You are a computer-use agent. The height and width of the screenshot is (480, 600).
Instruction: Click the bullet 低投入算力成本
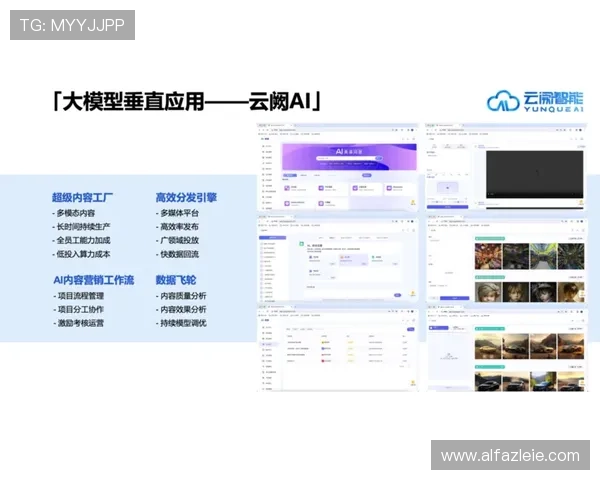pyautogui.click(x=81, y=254)
